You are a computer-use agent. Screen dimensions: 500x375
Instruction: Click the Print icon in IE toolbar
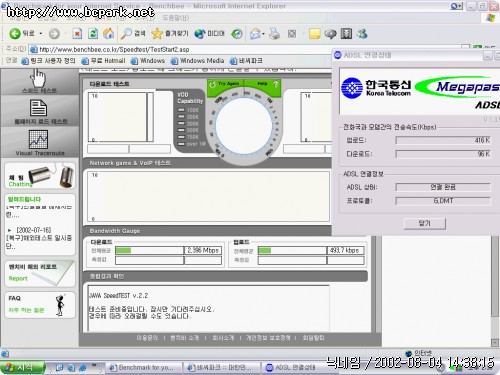[x=275, y=34]
